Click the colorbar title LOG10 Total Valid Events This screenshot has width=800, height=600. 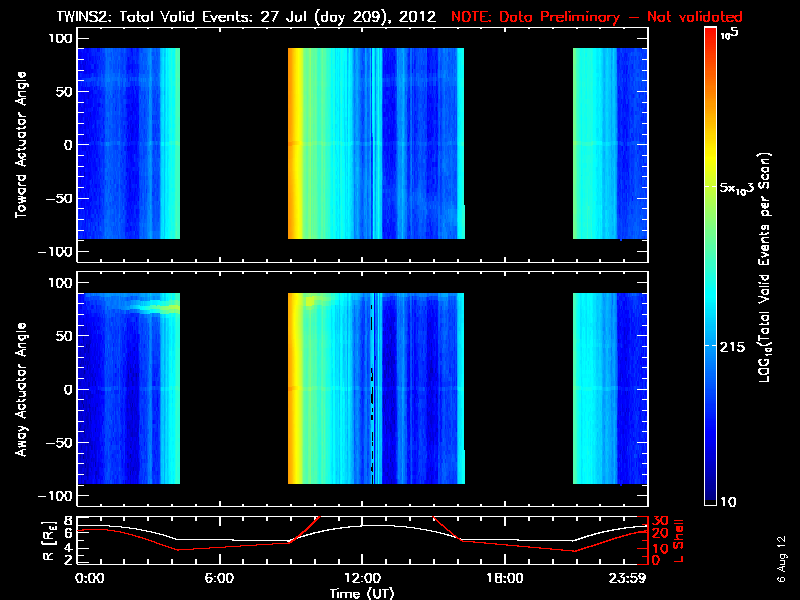(x=764, y=268)
